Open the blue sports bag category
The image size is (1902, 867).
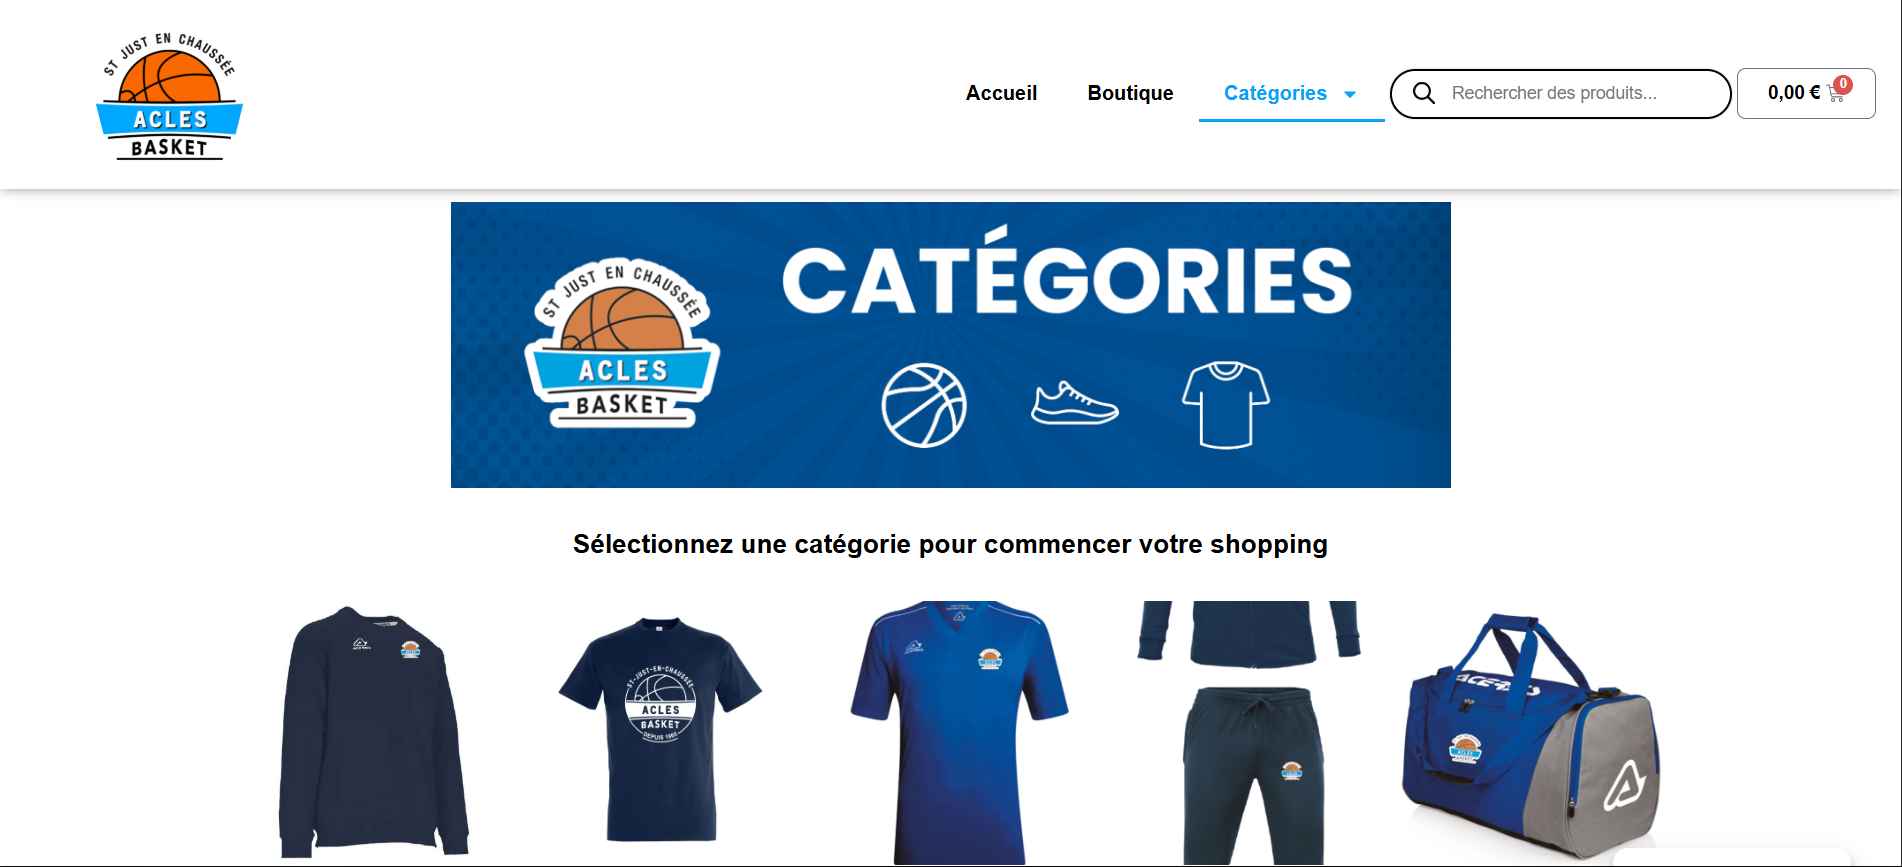1530,735
